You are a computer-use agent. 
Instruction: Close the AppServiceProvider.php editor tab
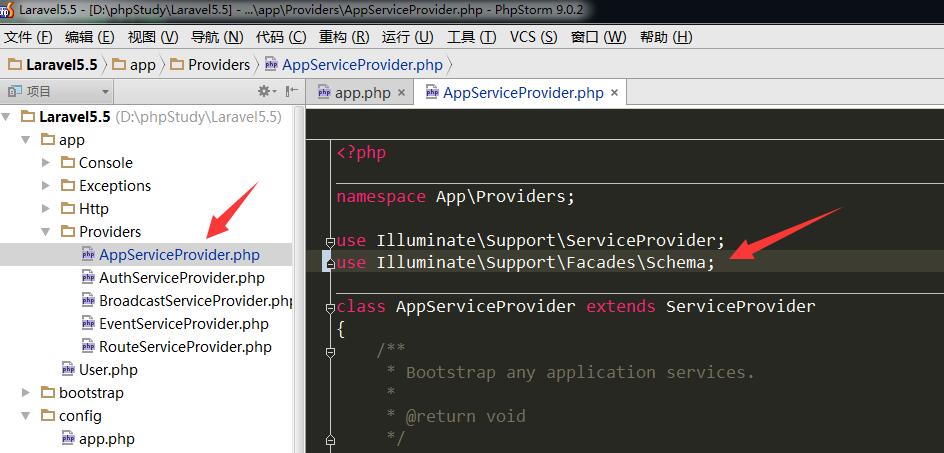(614, 93)
